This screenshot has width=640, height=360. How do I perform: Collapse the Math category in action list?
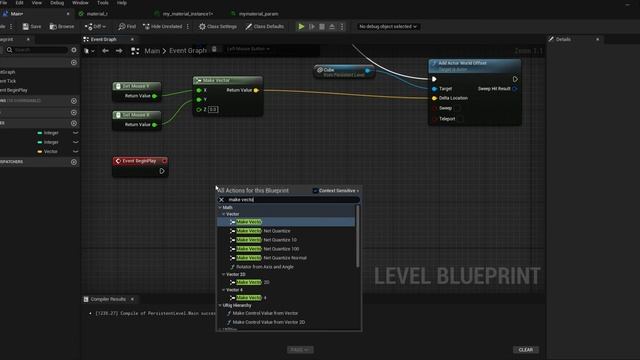click(220, 207)
